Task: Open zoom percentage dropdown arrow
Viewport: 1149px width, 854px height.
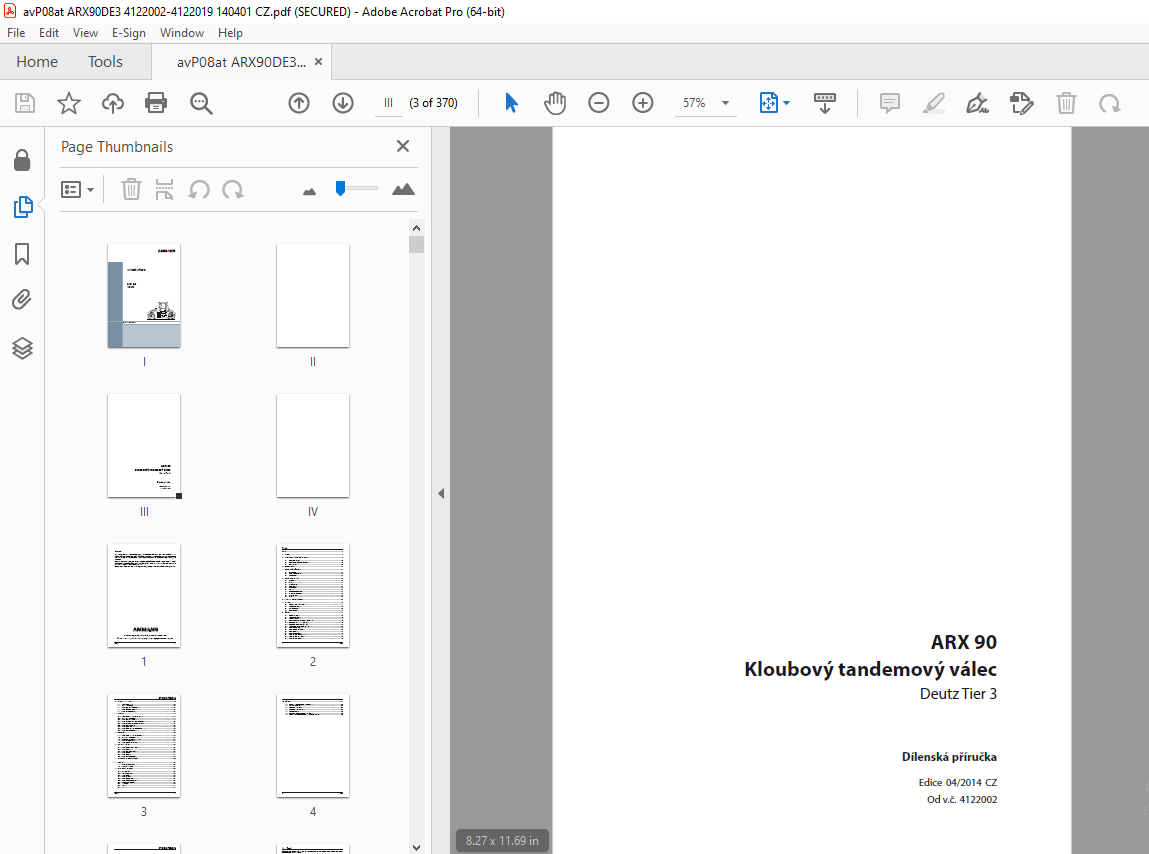Action: [x=725, y=103]
